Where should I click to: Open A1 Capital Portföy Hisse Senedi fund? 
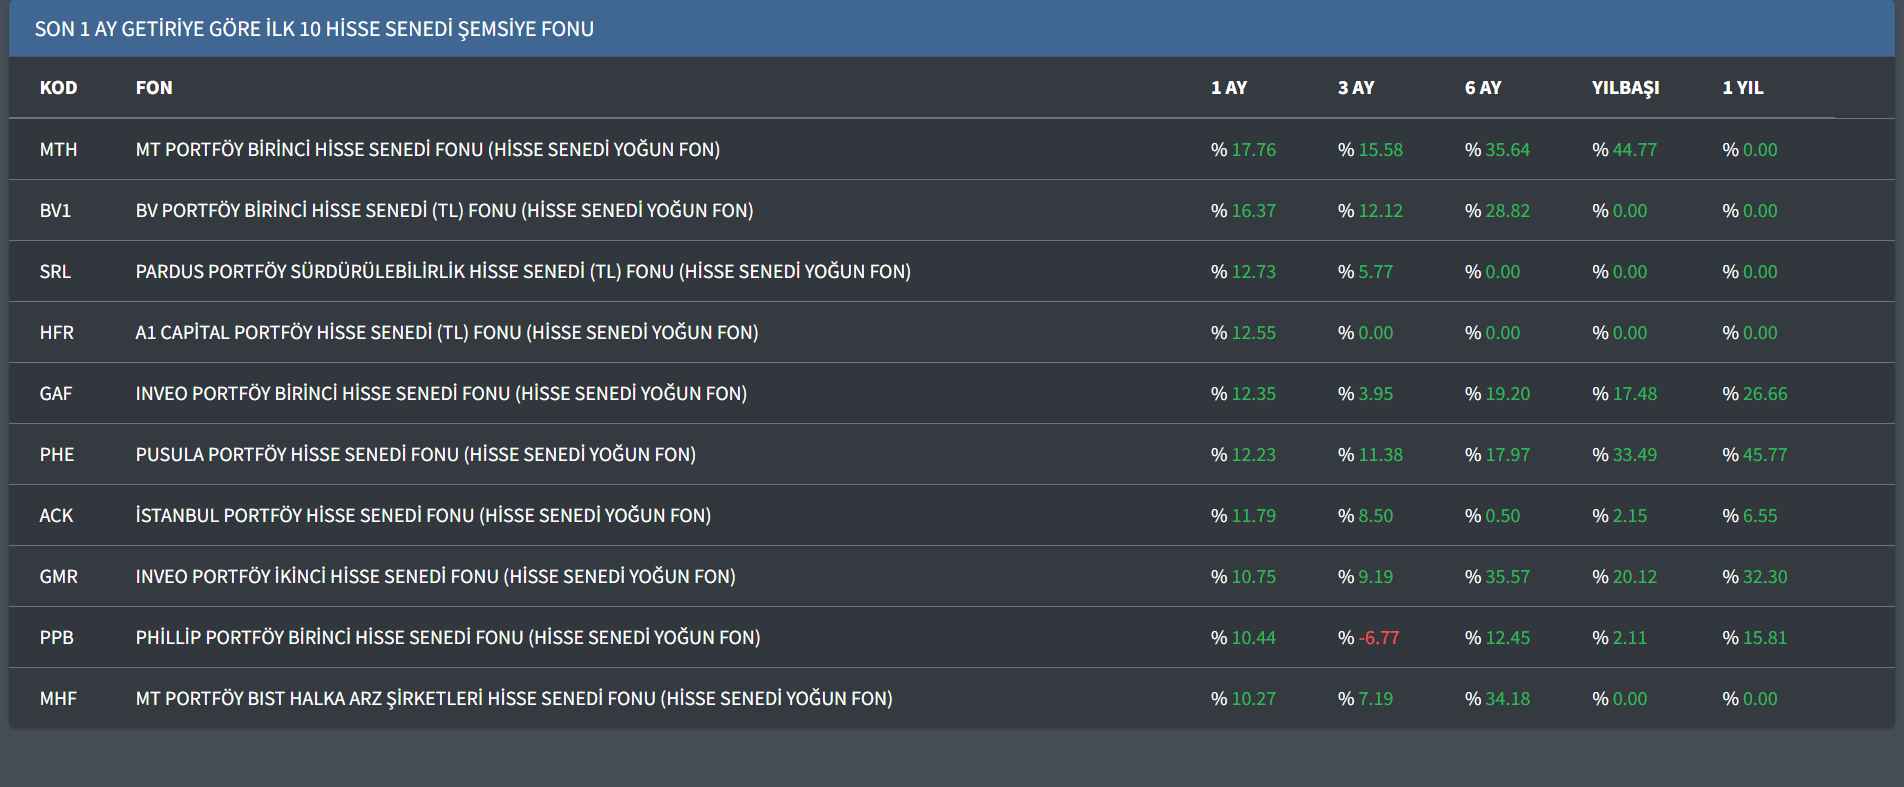(446, 333)
